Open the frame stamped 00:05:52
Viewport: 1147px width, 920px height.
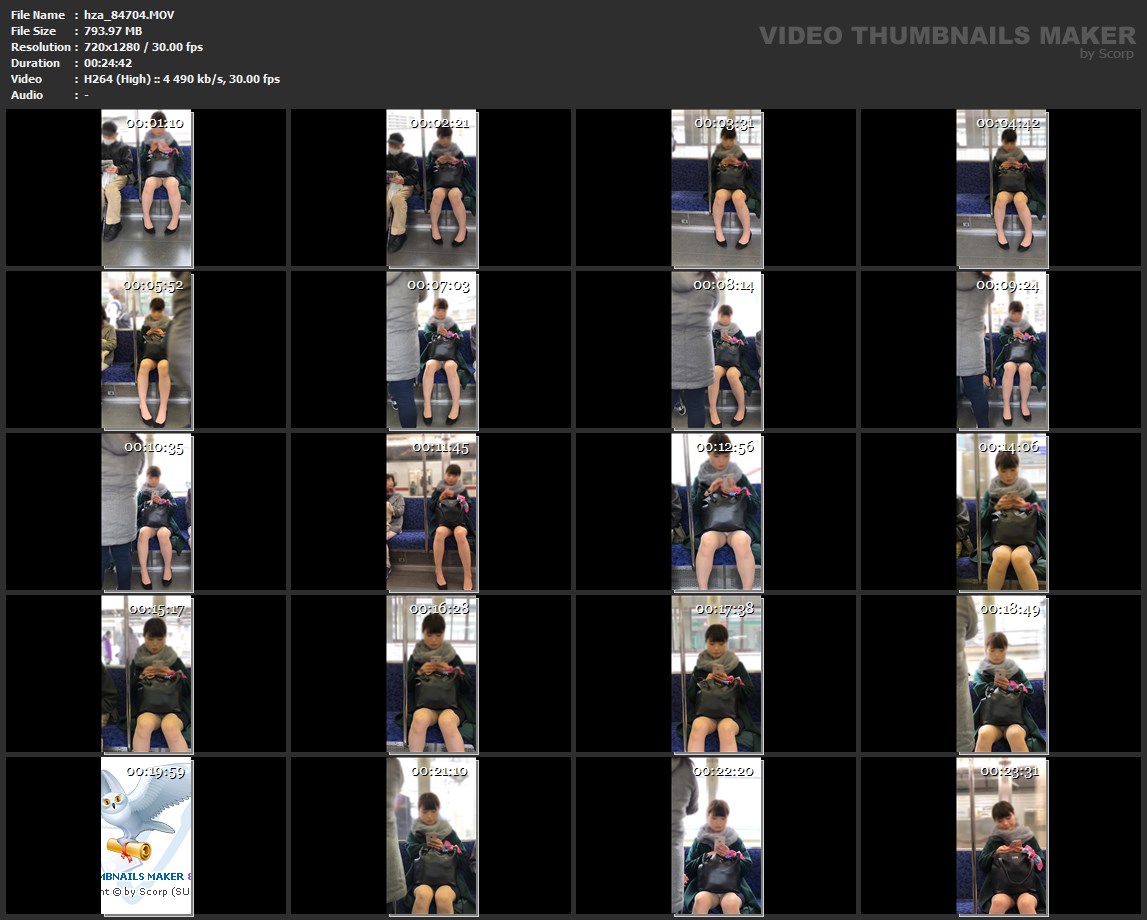click(146, 350)
